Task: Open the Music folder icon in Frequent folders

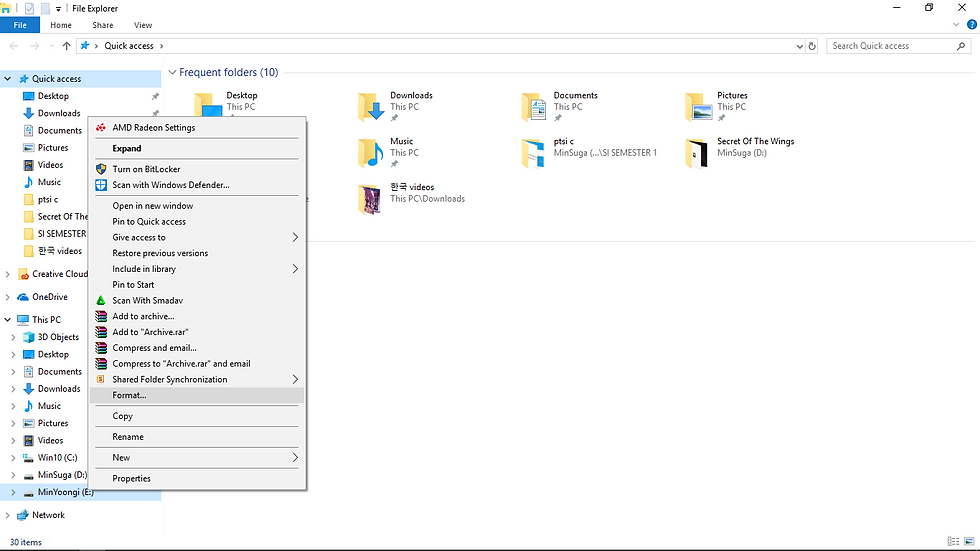Action: 371,153
